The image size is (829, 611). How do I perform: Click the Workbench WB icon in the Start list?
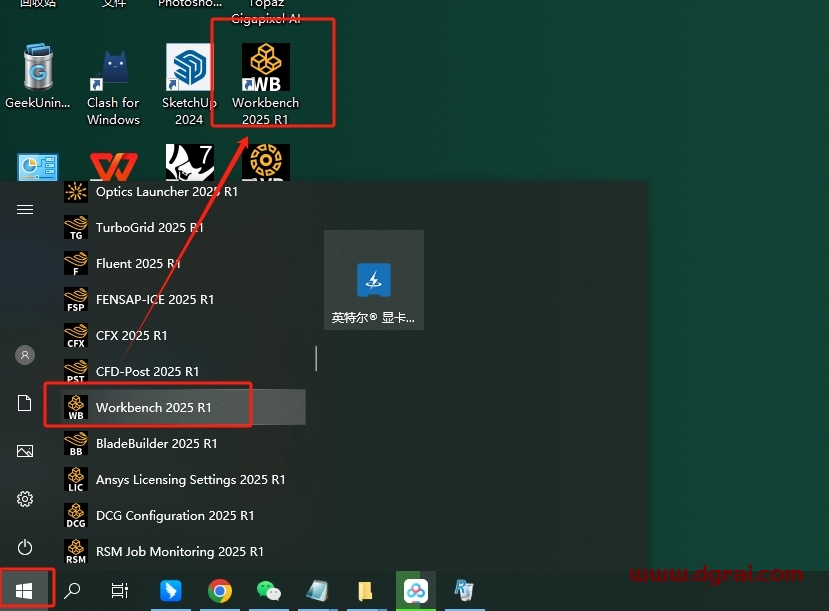[x=76, y=407]
